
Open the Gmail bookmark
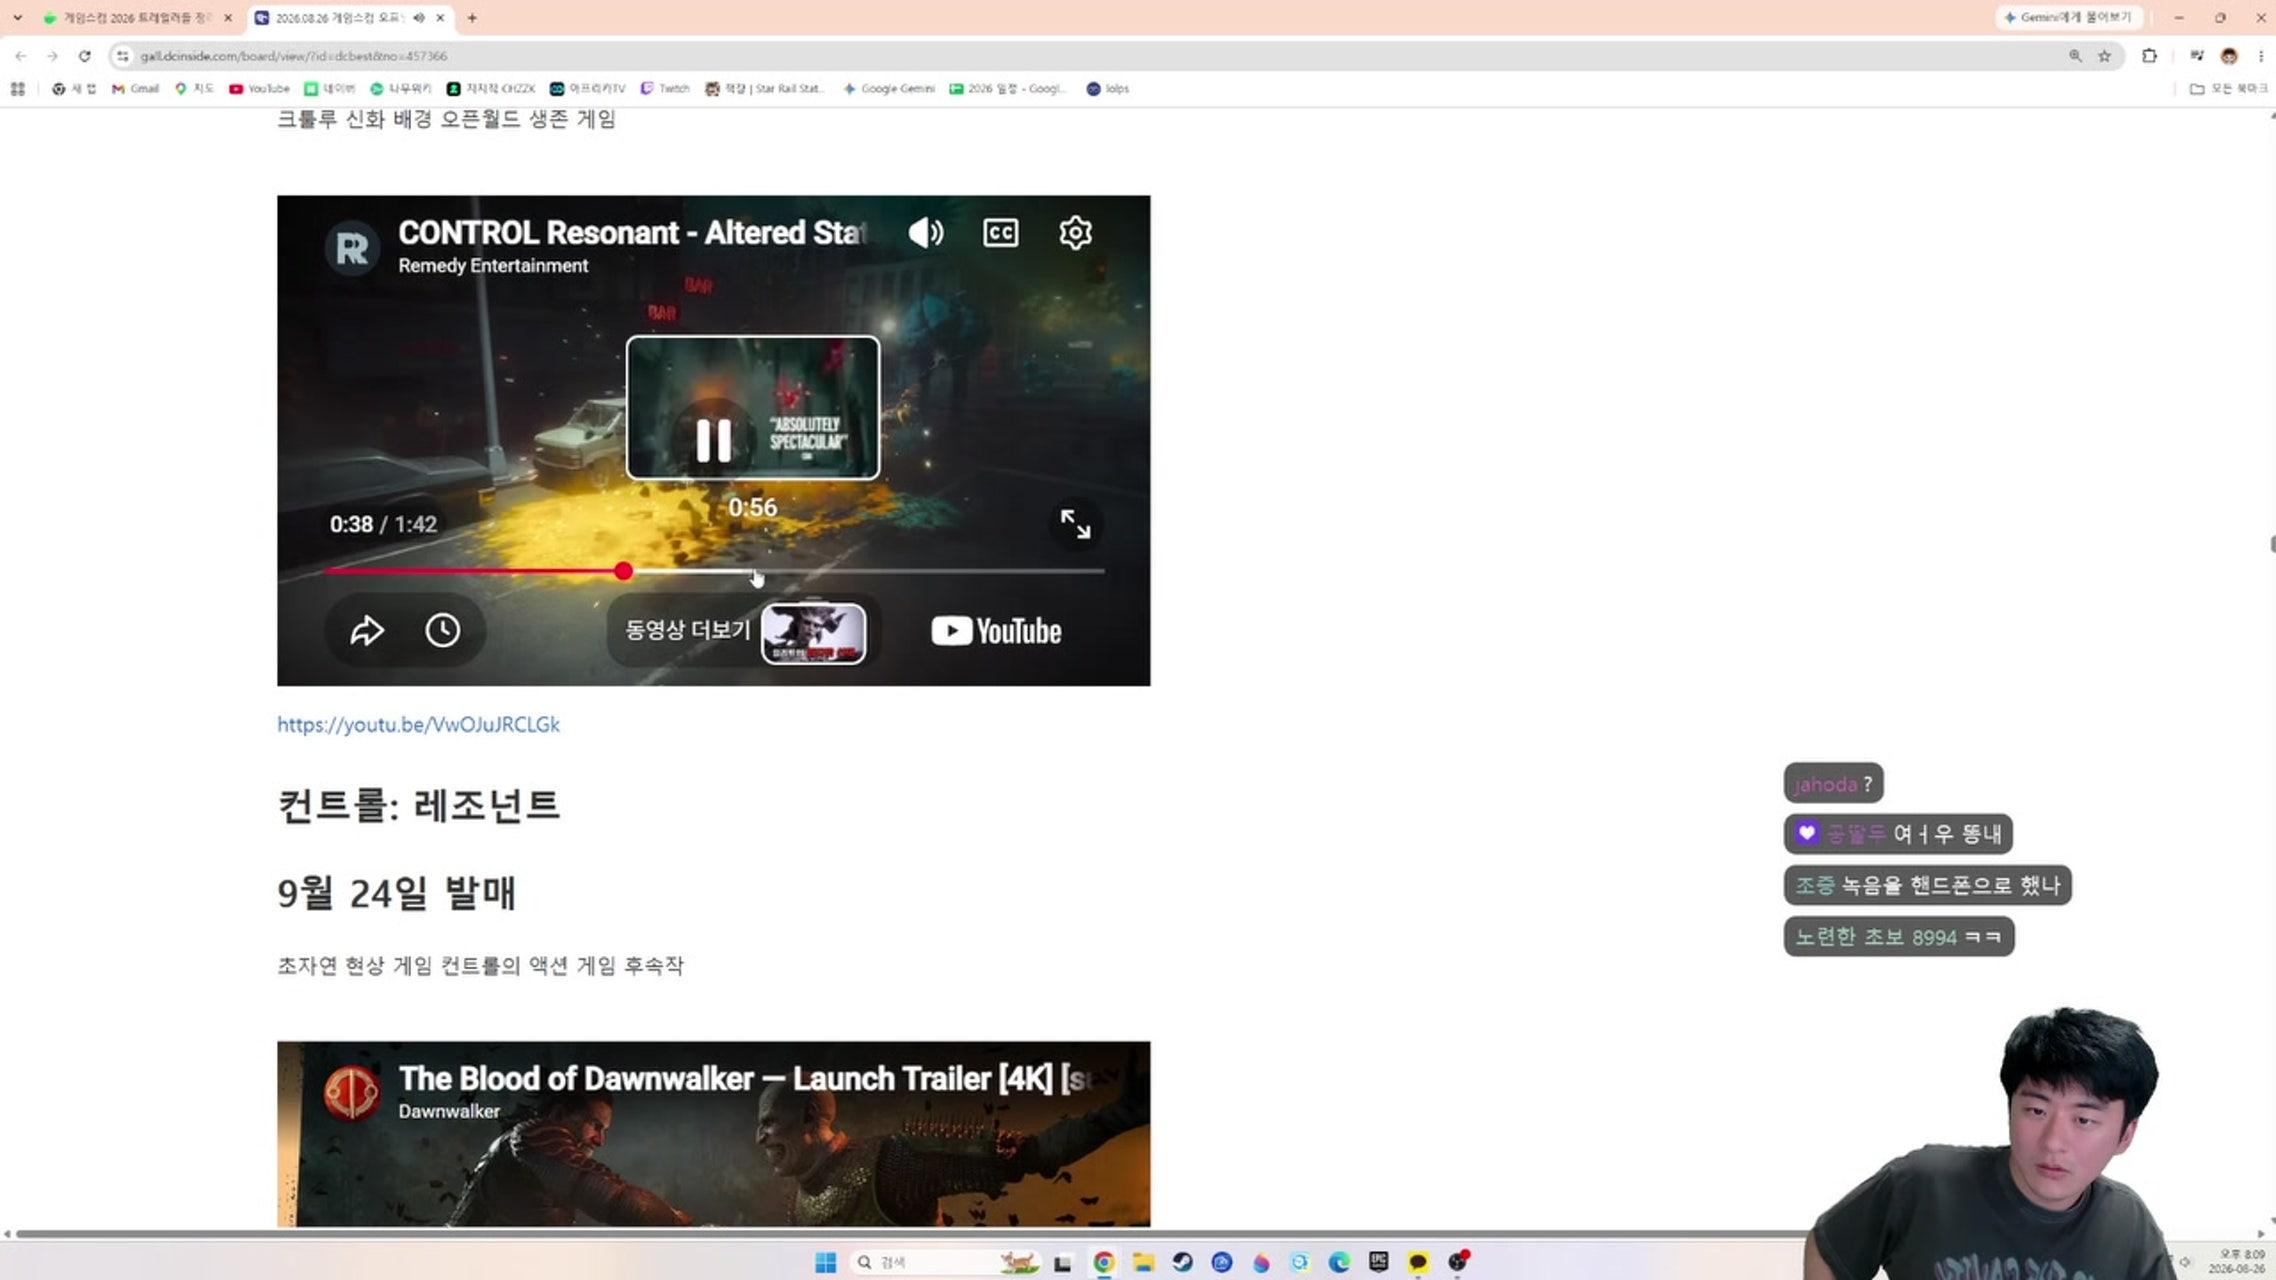[135, 89]
